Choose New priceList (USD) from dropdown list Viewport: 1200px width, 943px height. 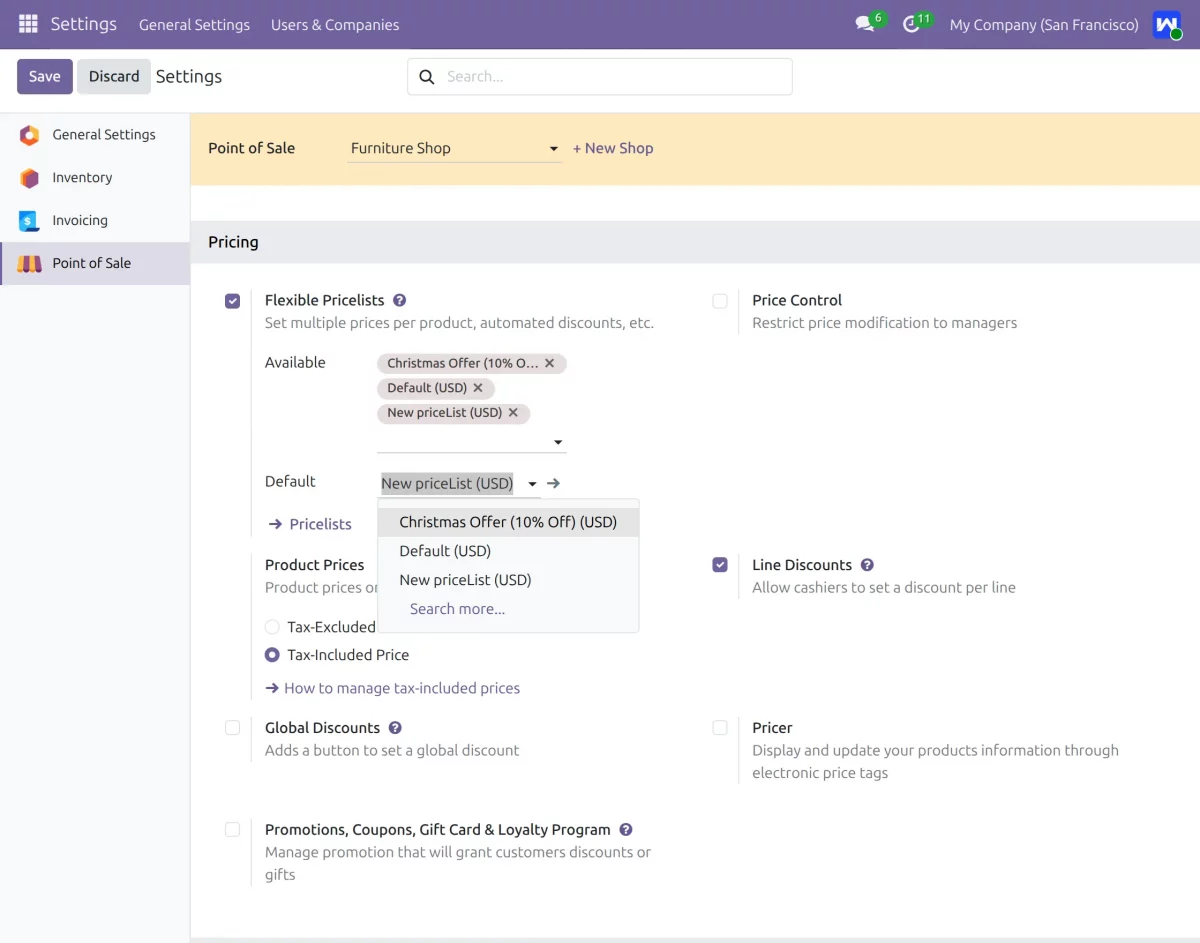point(508,580)
